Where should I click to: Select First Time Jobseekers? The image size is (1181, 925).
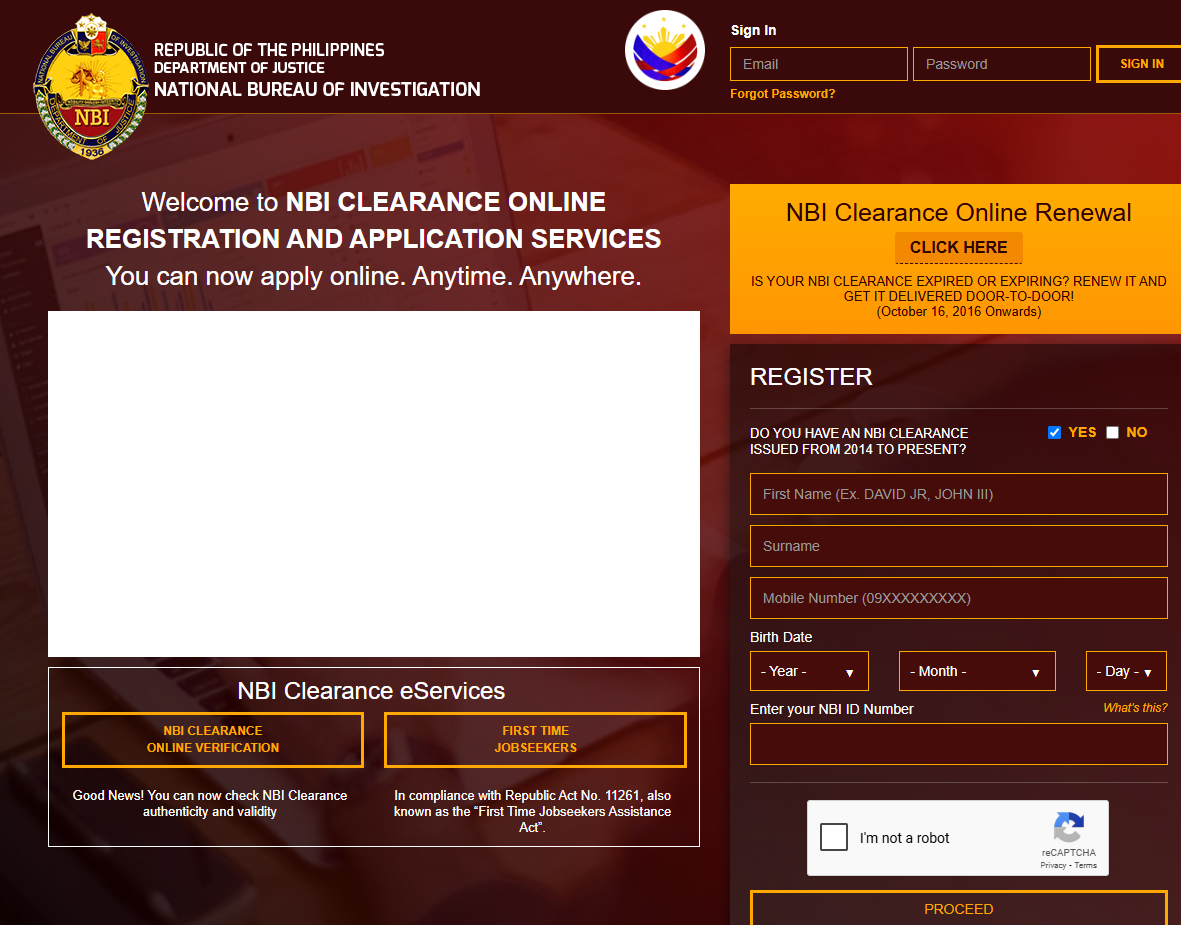click(x=535, y=740)
